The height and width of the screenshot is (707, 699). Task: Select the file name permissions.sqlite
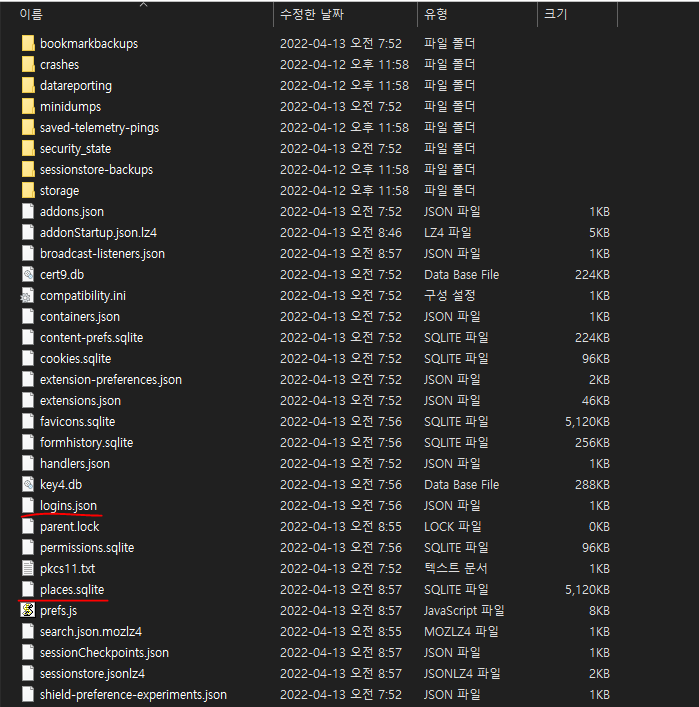pos(87,548)
